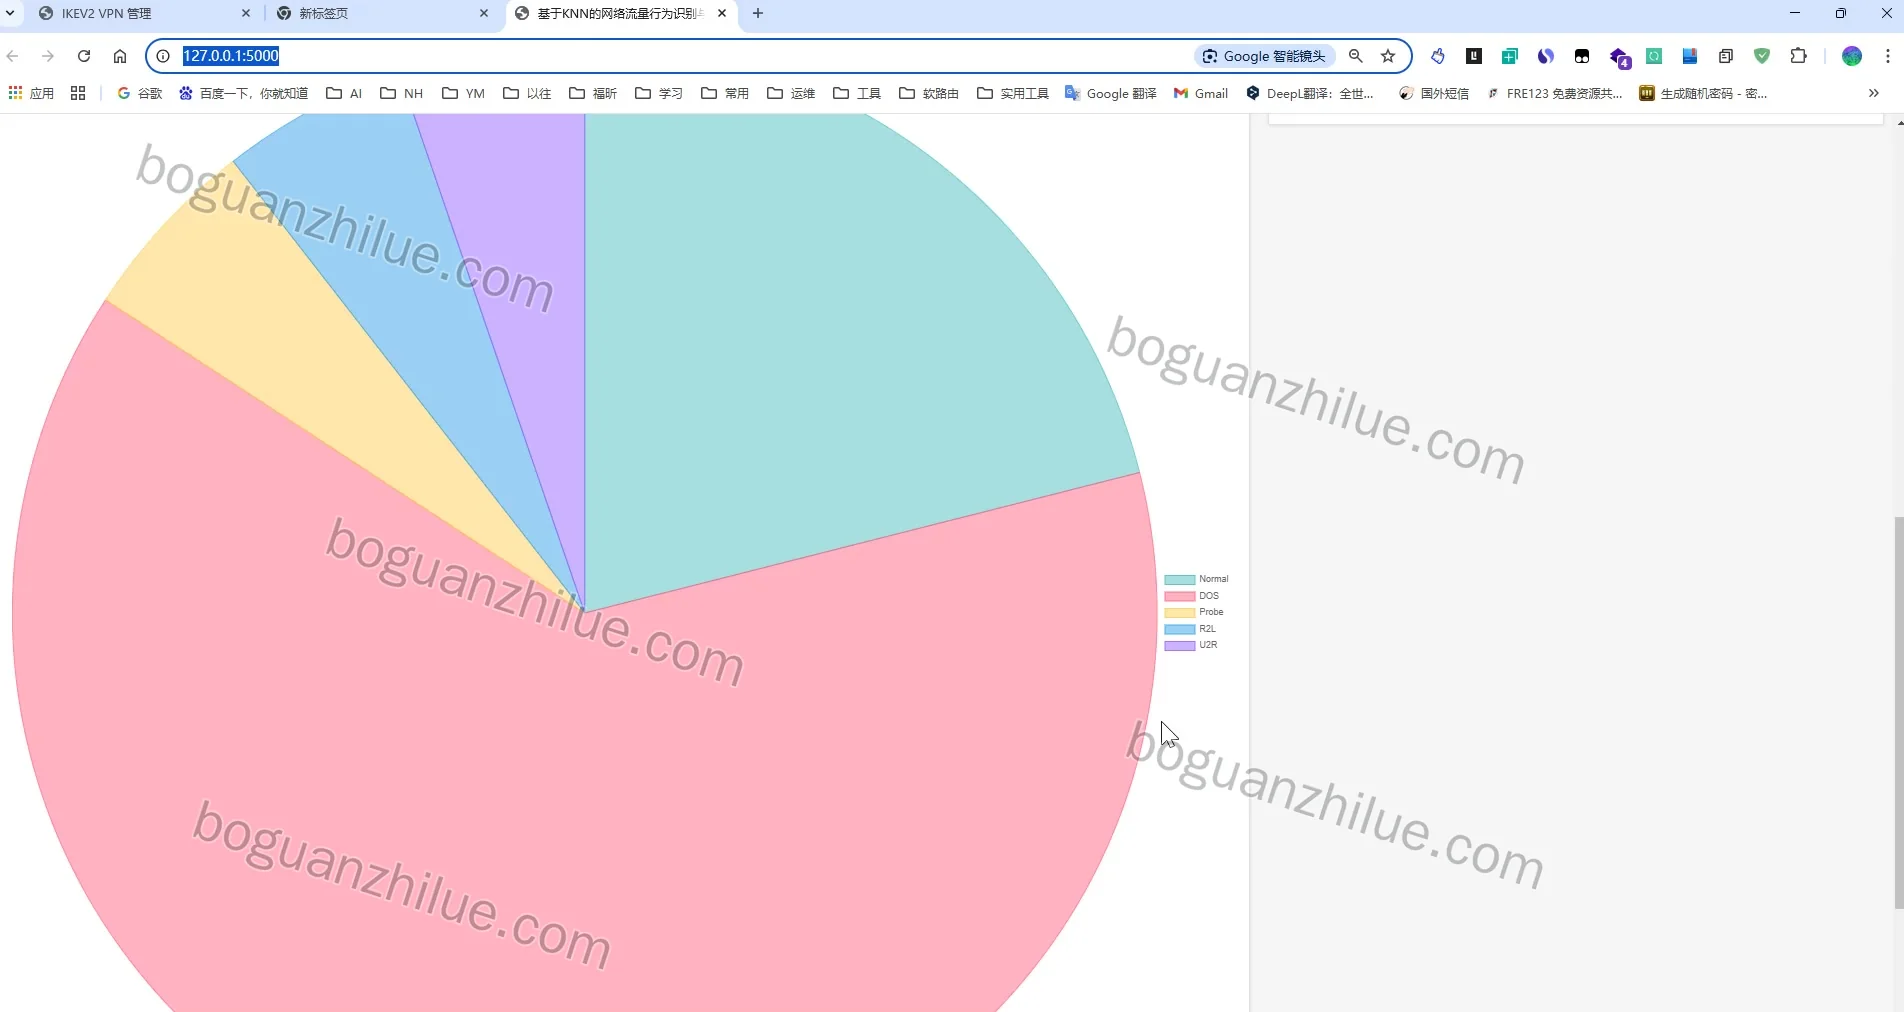
Task: Open the 生成随机密码 bookmark
Action: click(x=1704, y=93)
